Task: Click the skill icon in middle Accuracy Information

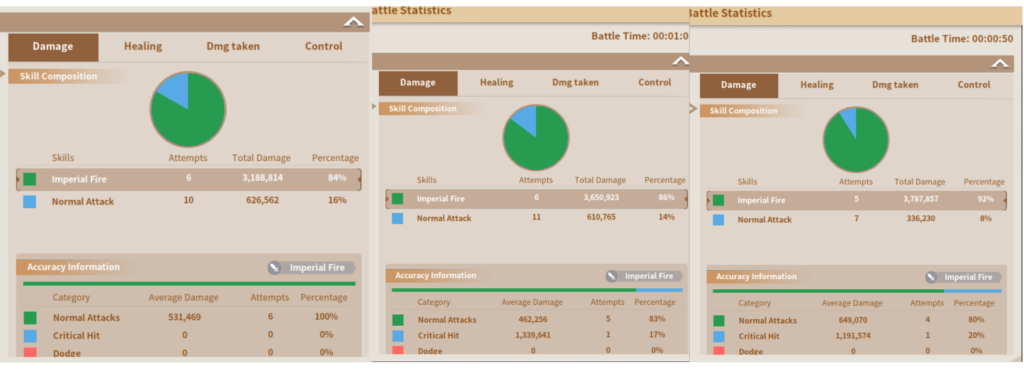Action: (611, 276)
